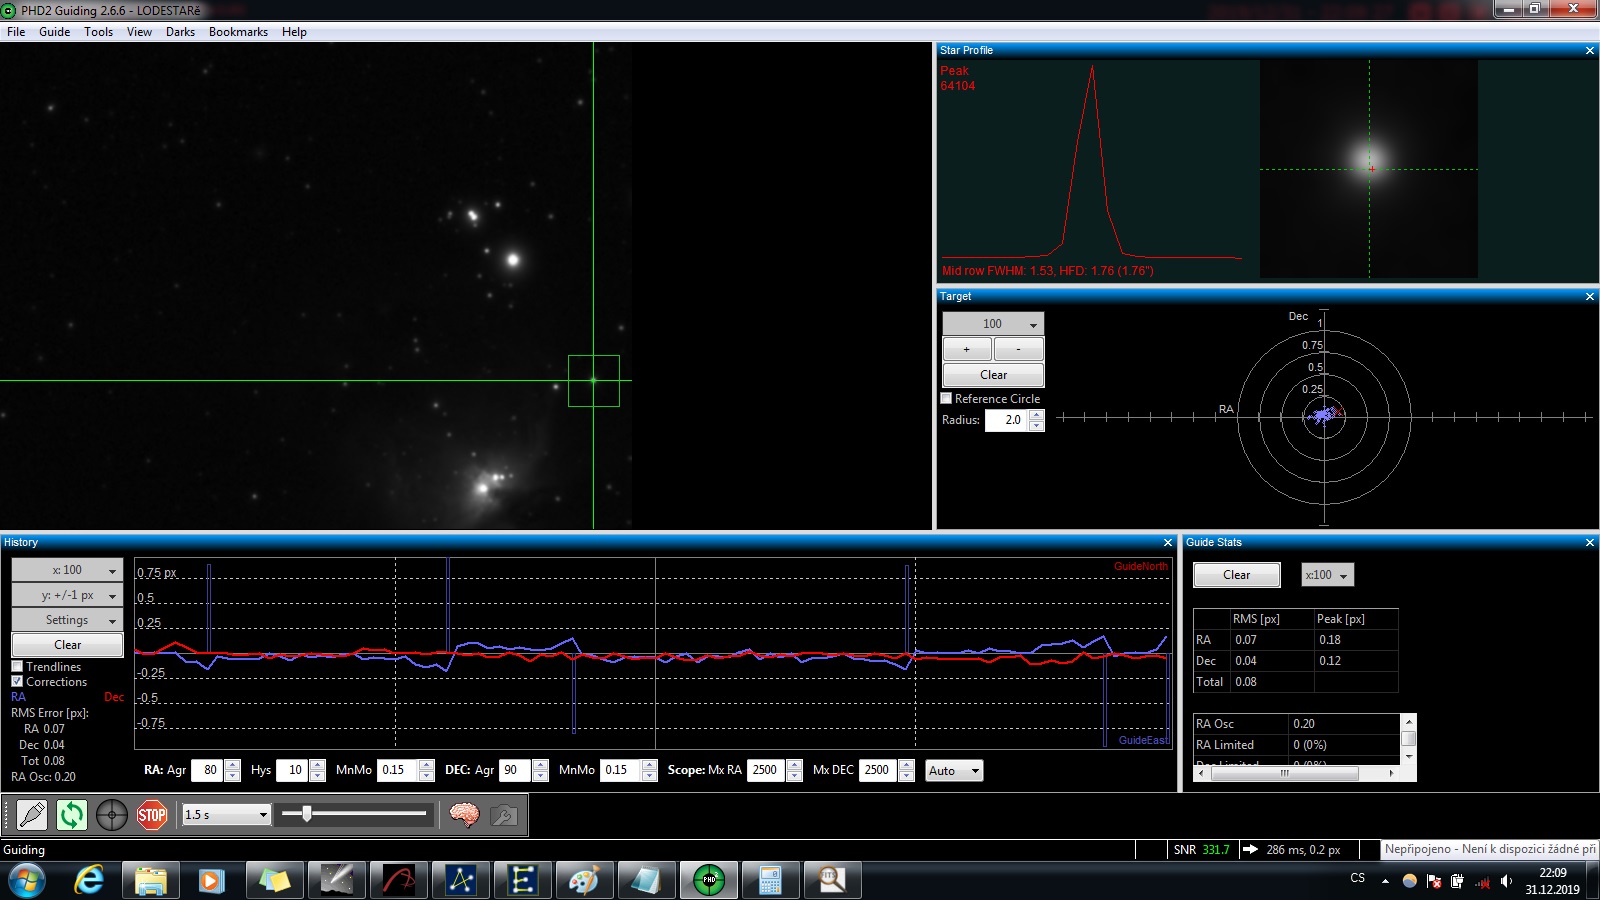
Task: Open the Help menu
Action: [294, 32]
